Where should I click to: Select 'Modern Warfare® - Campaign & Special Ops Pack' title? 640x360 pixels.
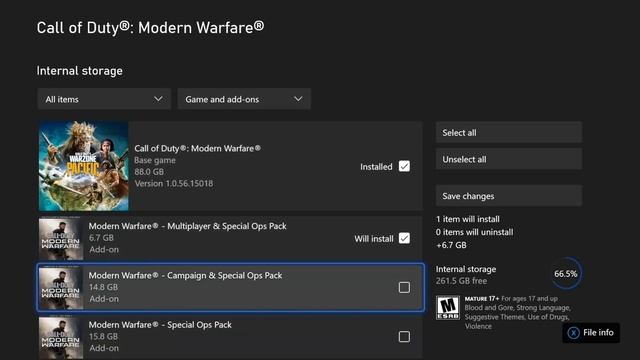185,276
